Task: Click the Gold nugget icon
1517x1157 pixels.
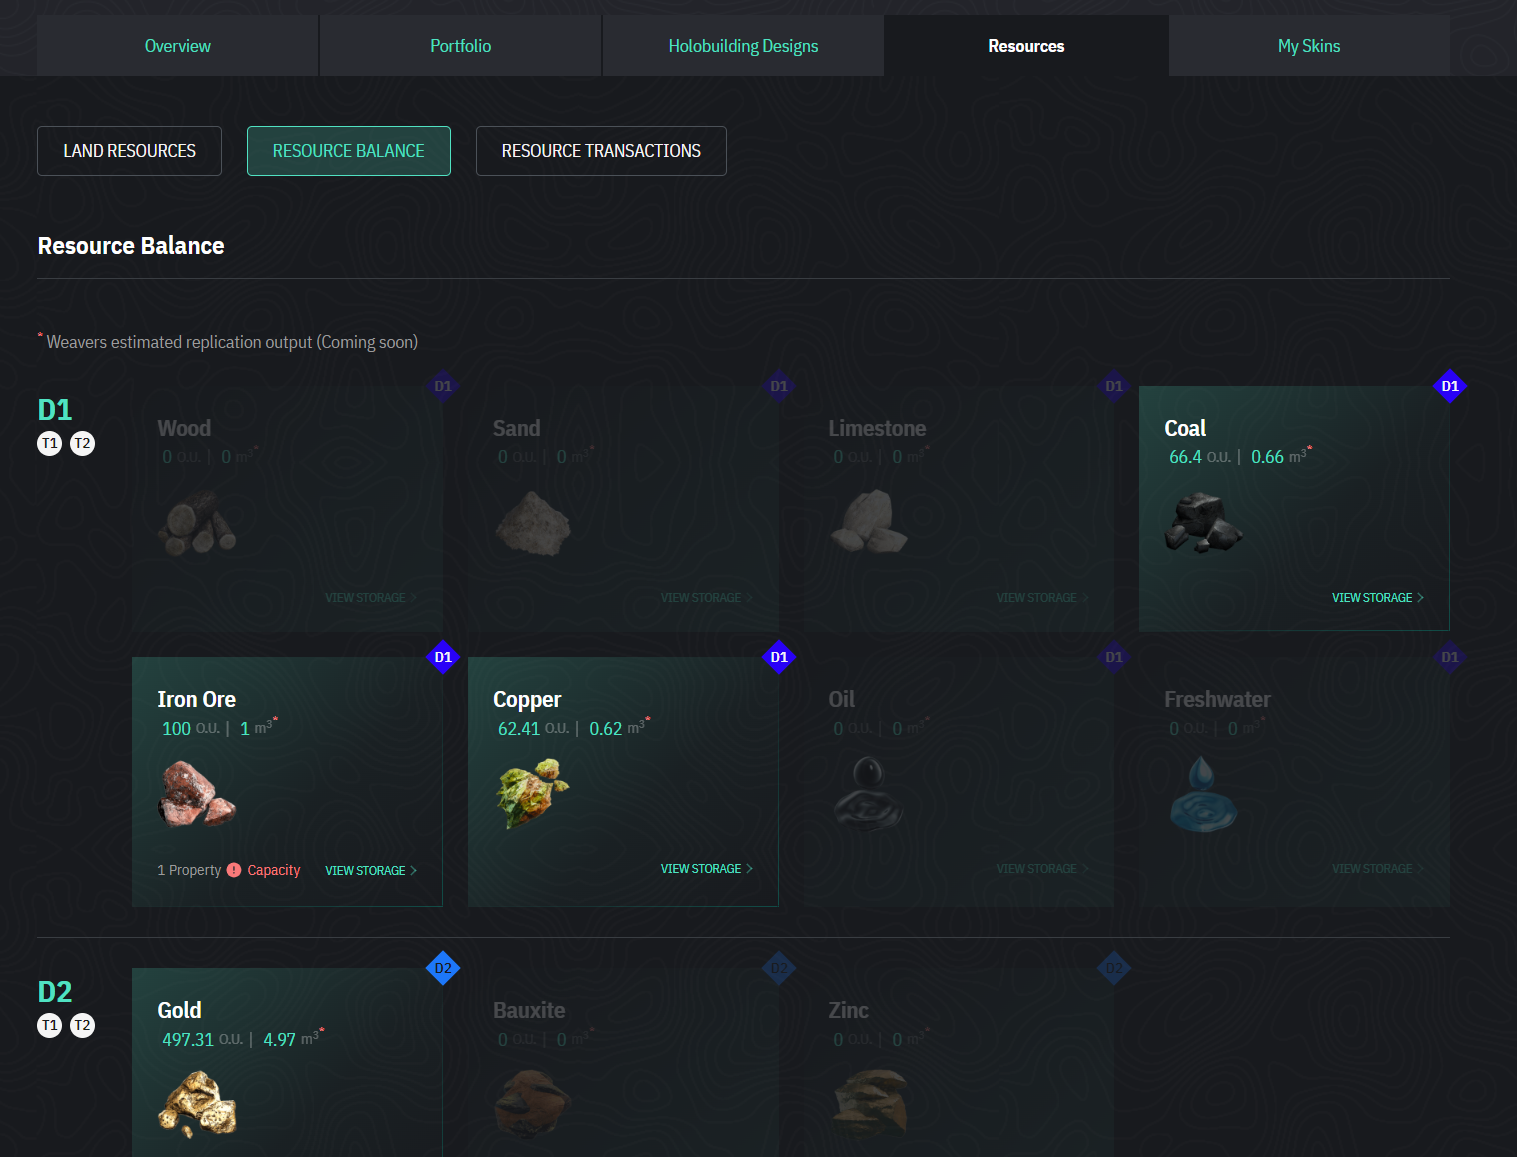Action: click(x=198, y=1104)
